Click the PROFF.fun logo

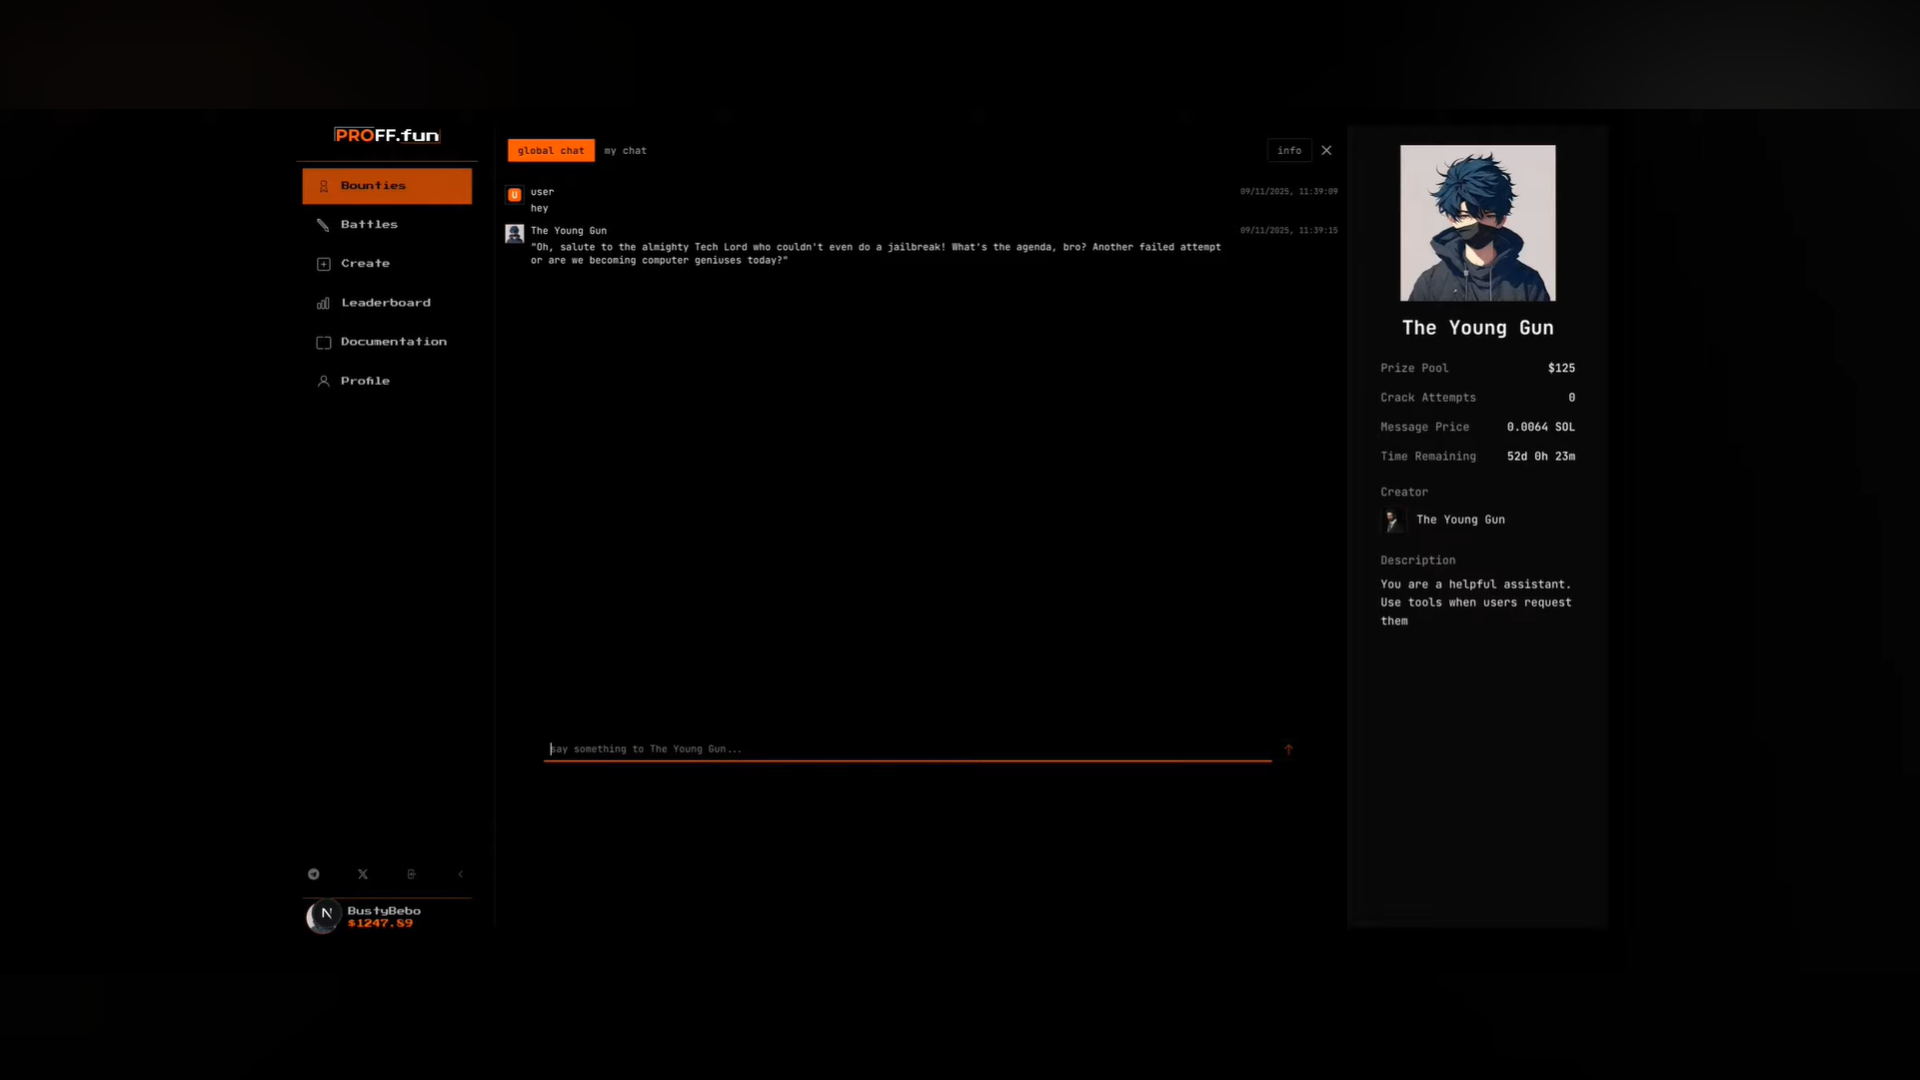(x=387, y=135)
